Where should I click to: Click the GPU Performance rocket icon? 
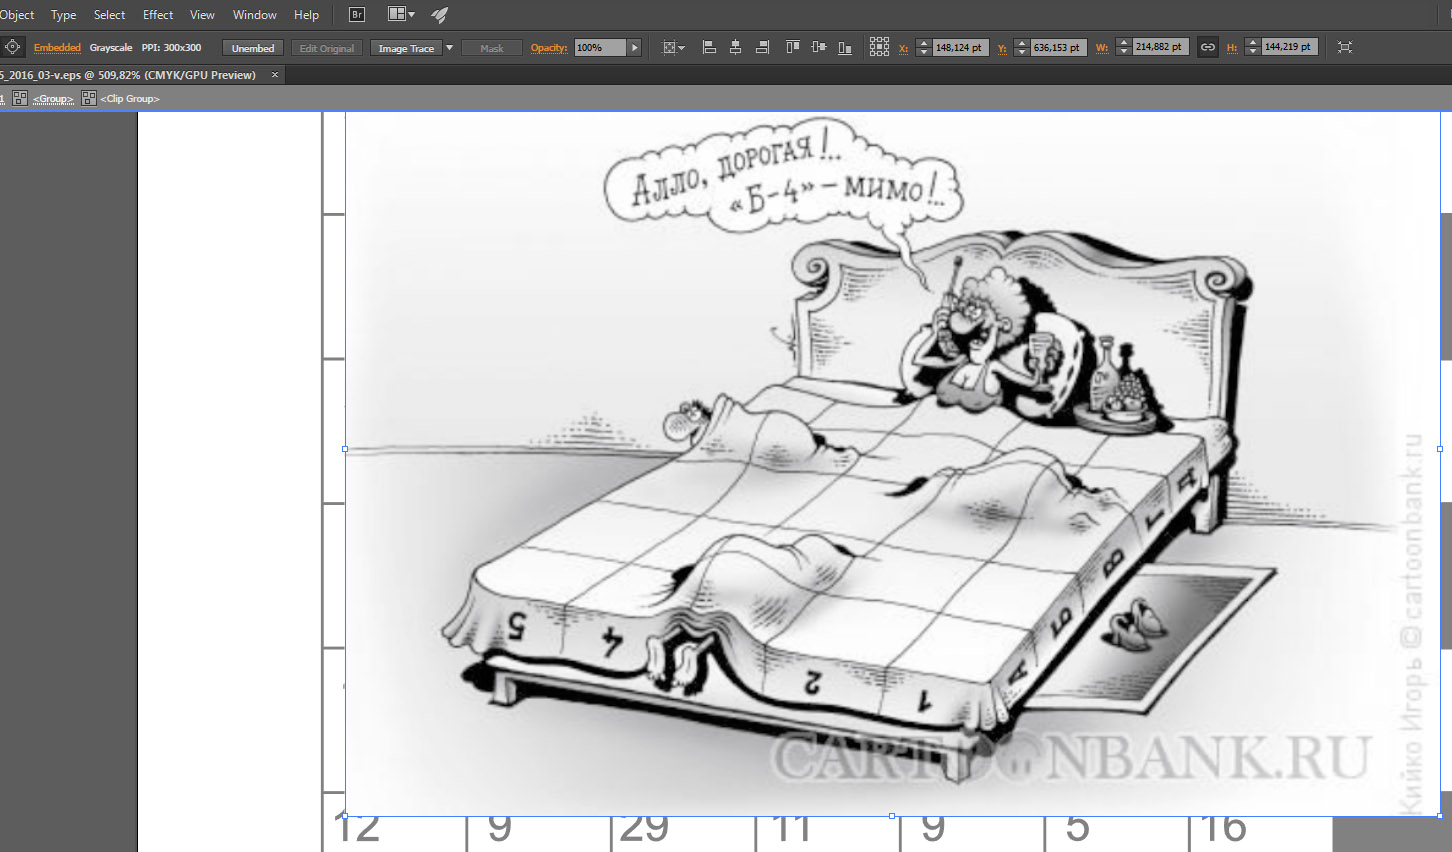pos(439,15)
